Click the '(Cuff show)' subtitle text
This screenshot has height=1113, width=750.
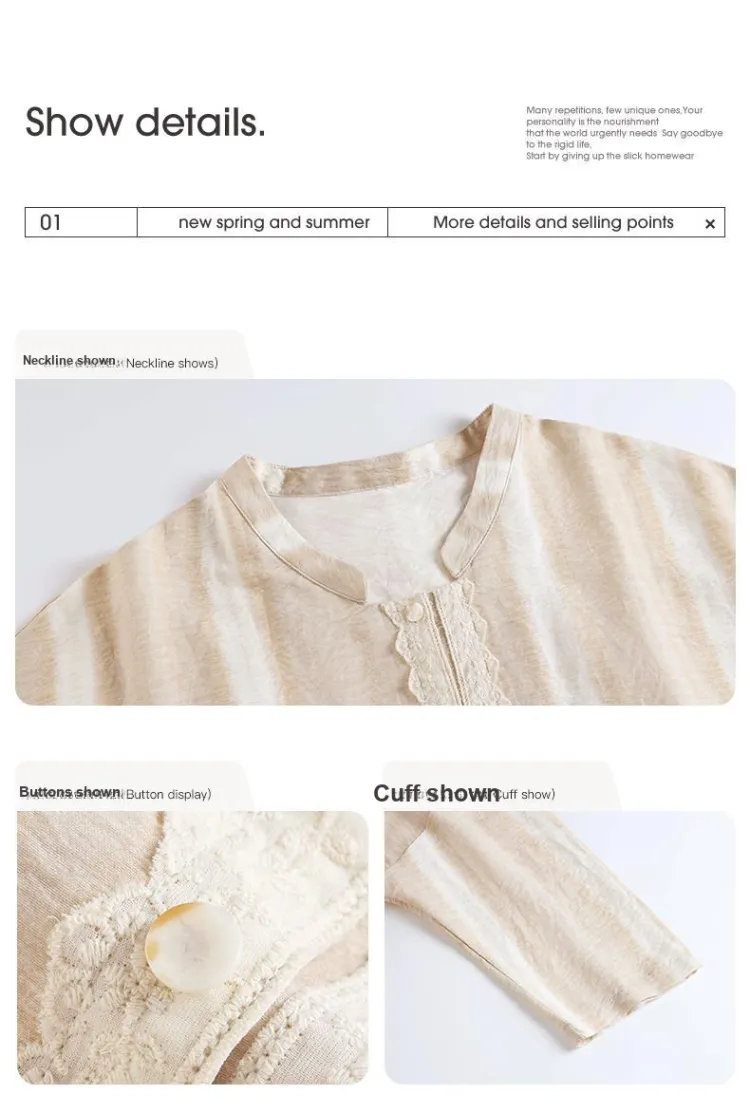[526, 794]
